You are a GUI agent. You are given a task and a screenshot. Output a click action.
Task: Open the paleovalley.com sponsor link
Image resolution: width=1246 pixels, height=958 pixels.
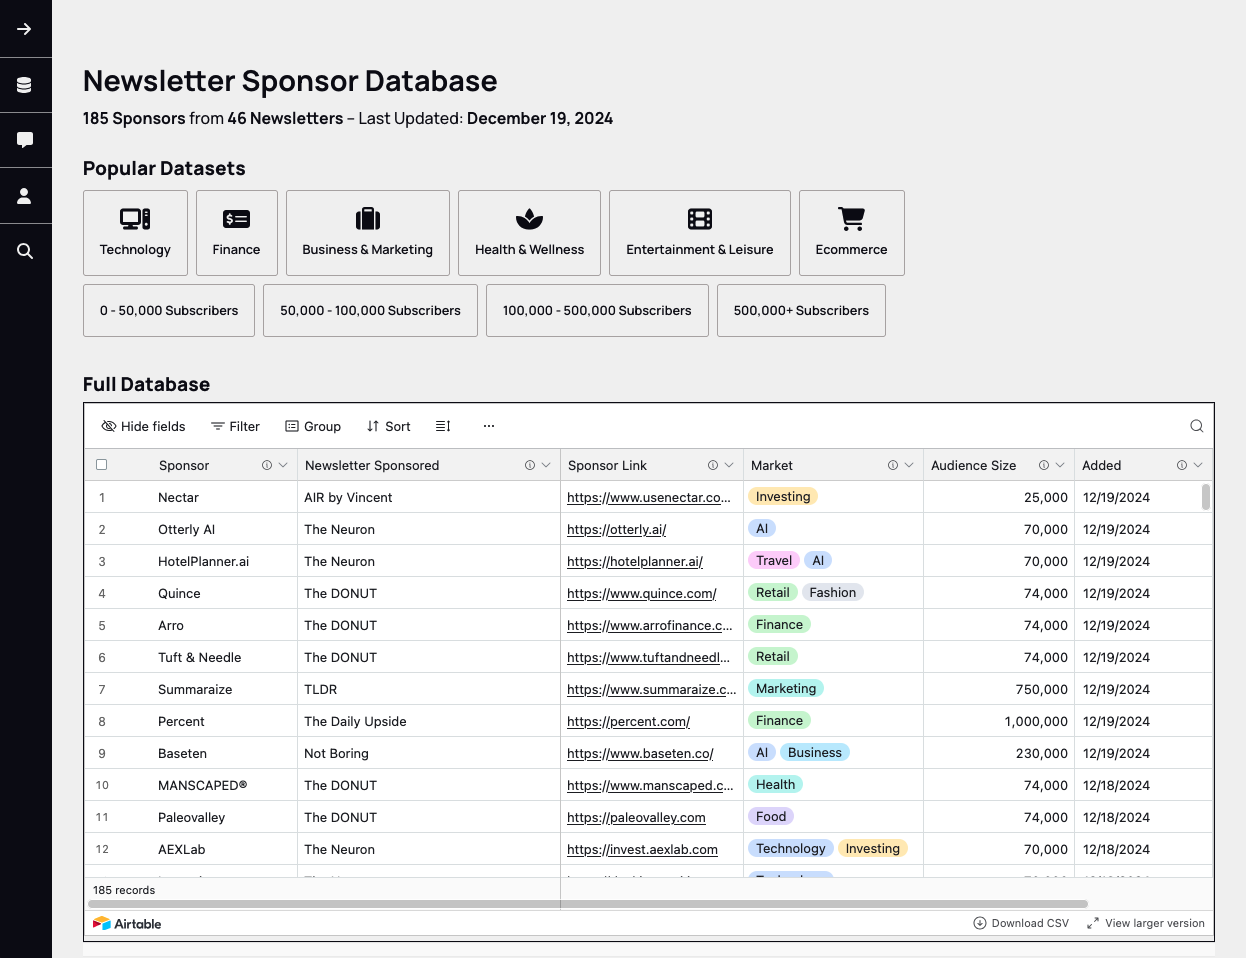[x=636, y=817]
